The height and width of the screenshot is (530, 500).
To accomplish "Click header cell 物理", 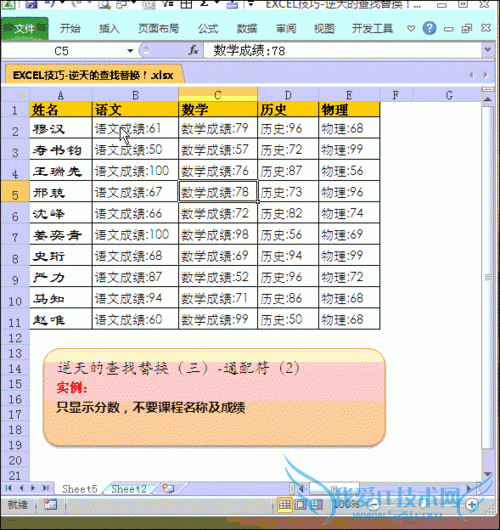I will (x=349, y=110).
